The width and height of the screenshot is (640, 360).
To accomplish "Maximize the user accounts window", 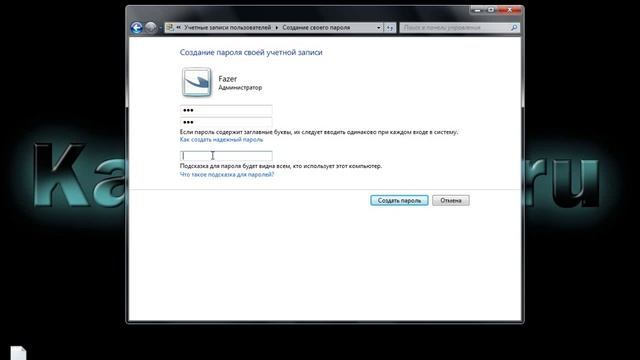I will coord(491,10).
